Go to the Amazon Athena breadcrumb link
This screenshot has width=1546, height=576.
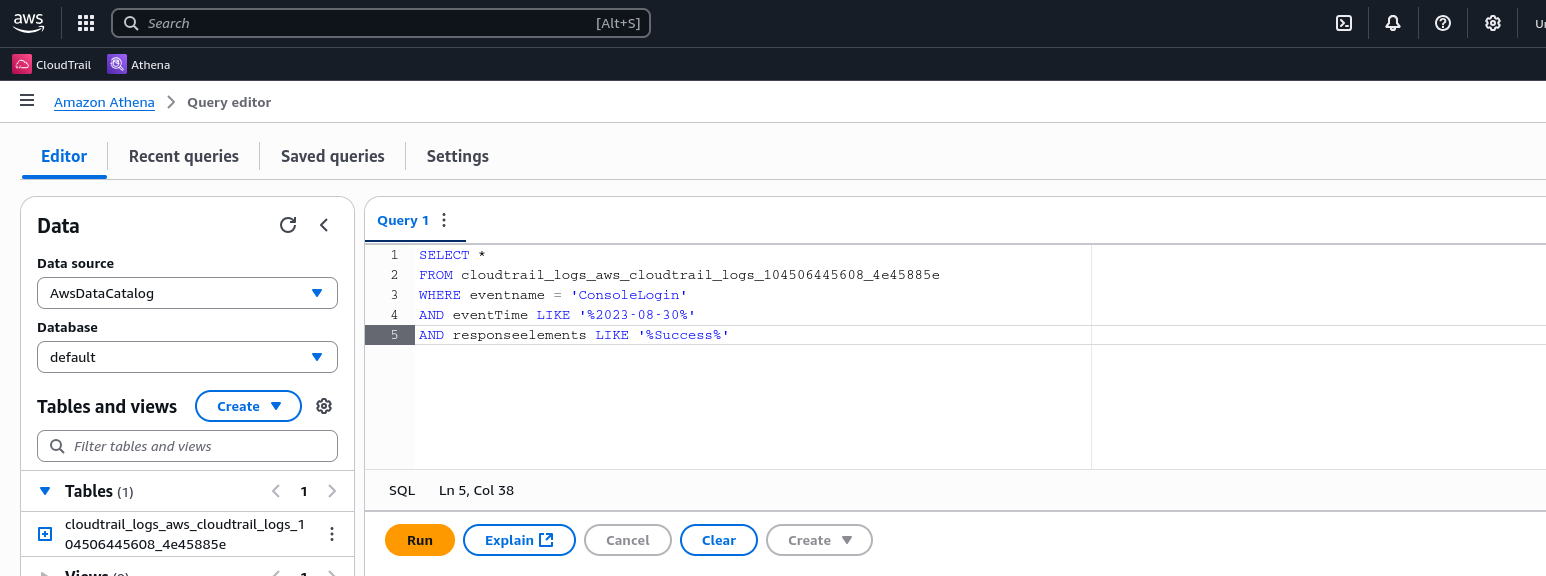point(104,102)
